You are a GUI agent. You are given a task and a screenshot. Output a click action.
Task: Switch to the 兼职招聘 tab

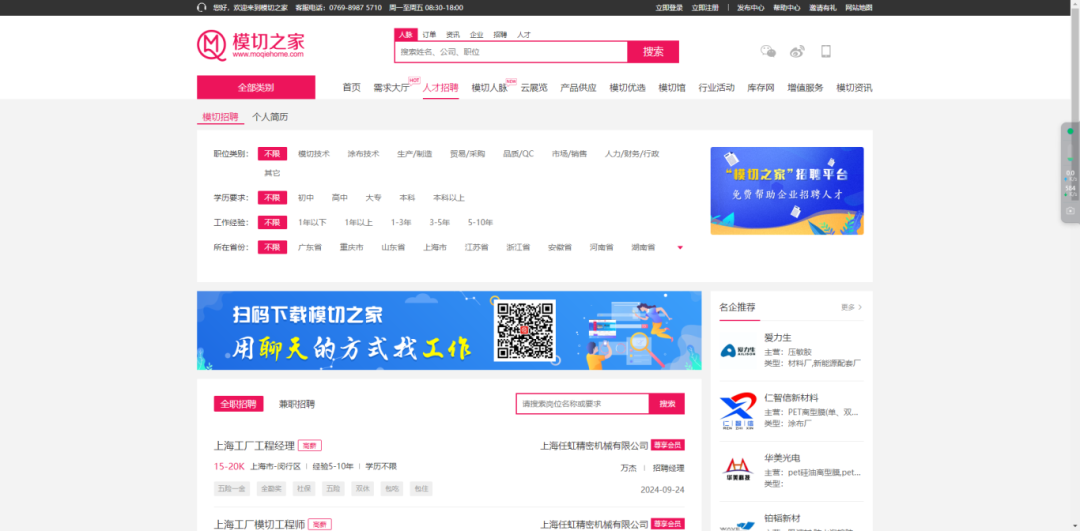tap(296, 404)
